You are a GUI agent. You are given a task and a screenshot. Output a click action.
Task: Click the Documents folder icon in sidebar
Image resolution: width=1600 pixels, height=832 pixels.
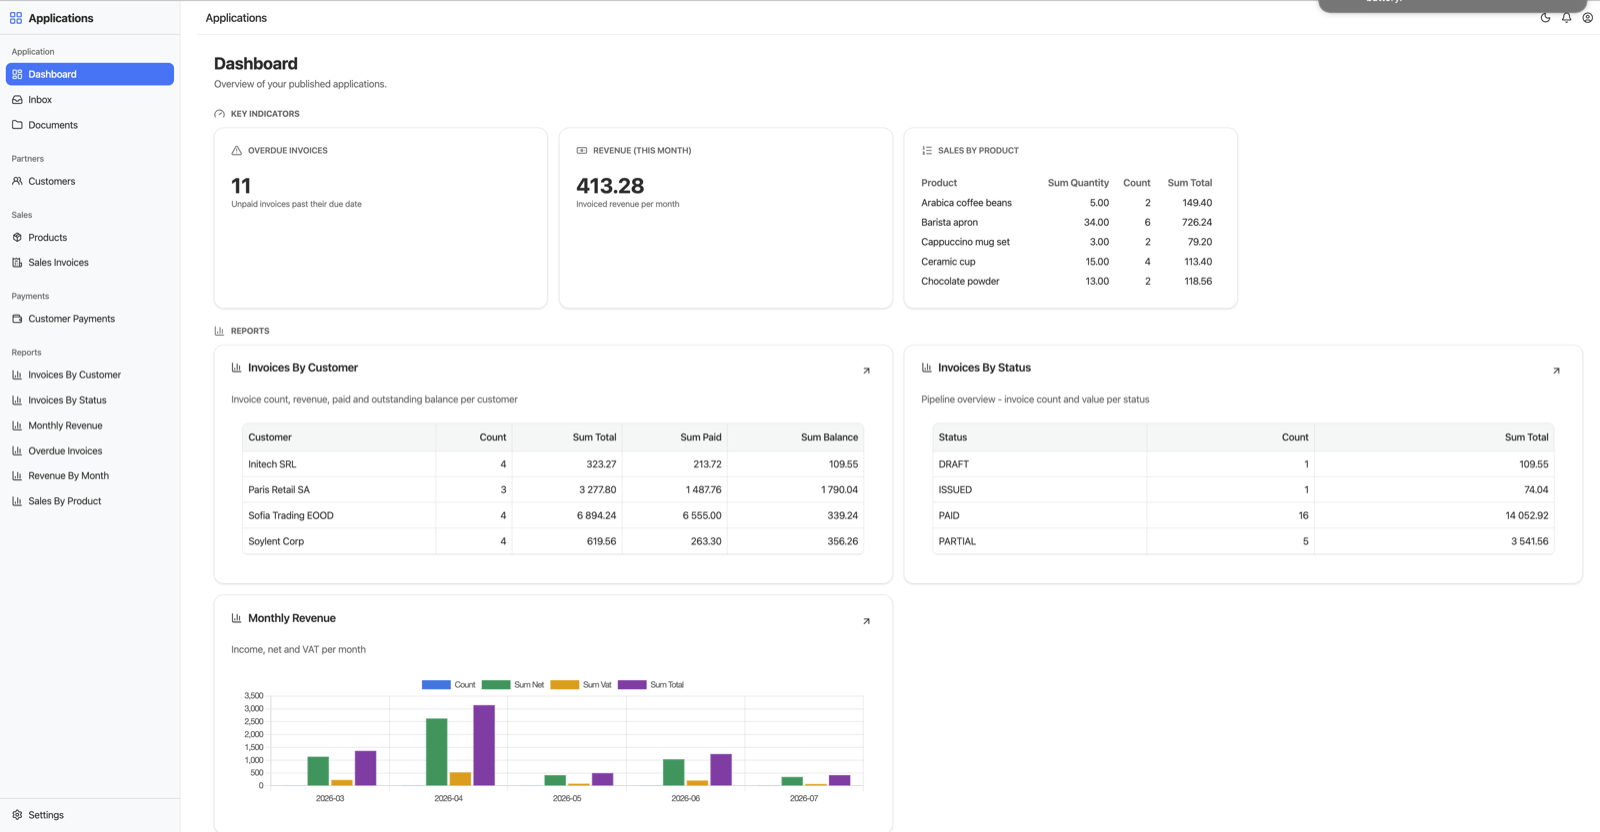point(17,125)
